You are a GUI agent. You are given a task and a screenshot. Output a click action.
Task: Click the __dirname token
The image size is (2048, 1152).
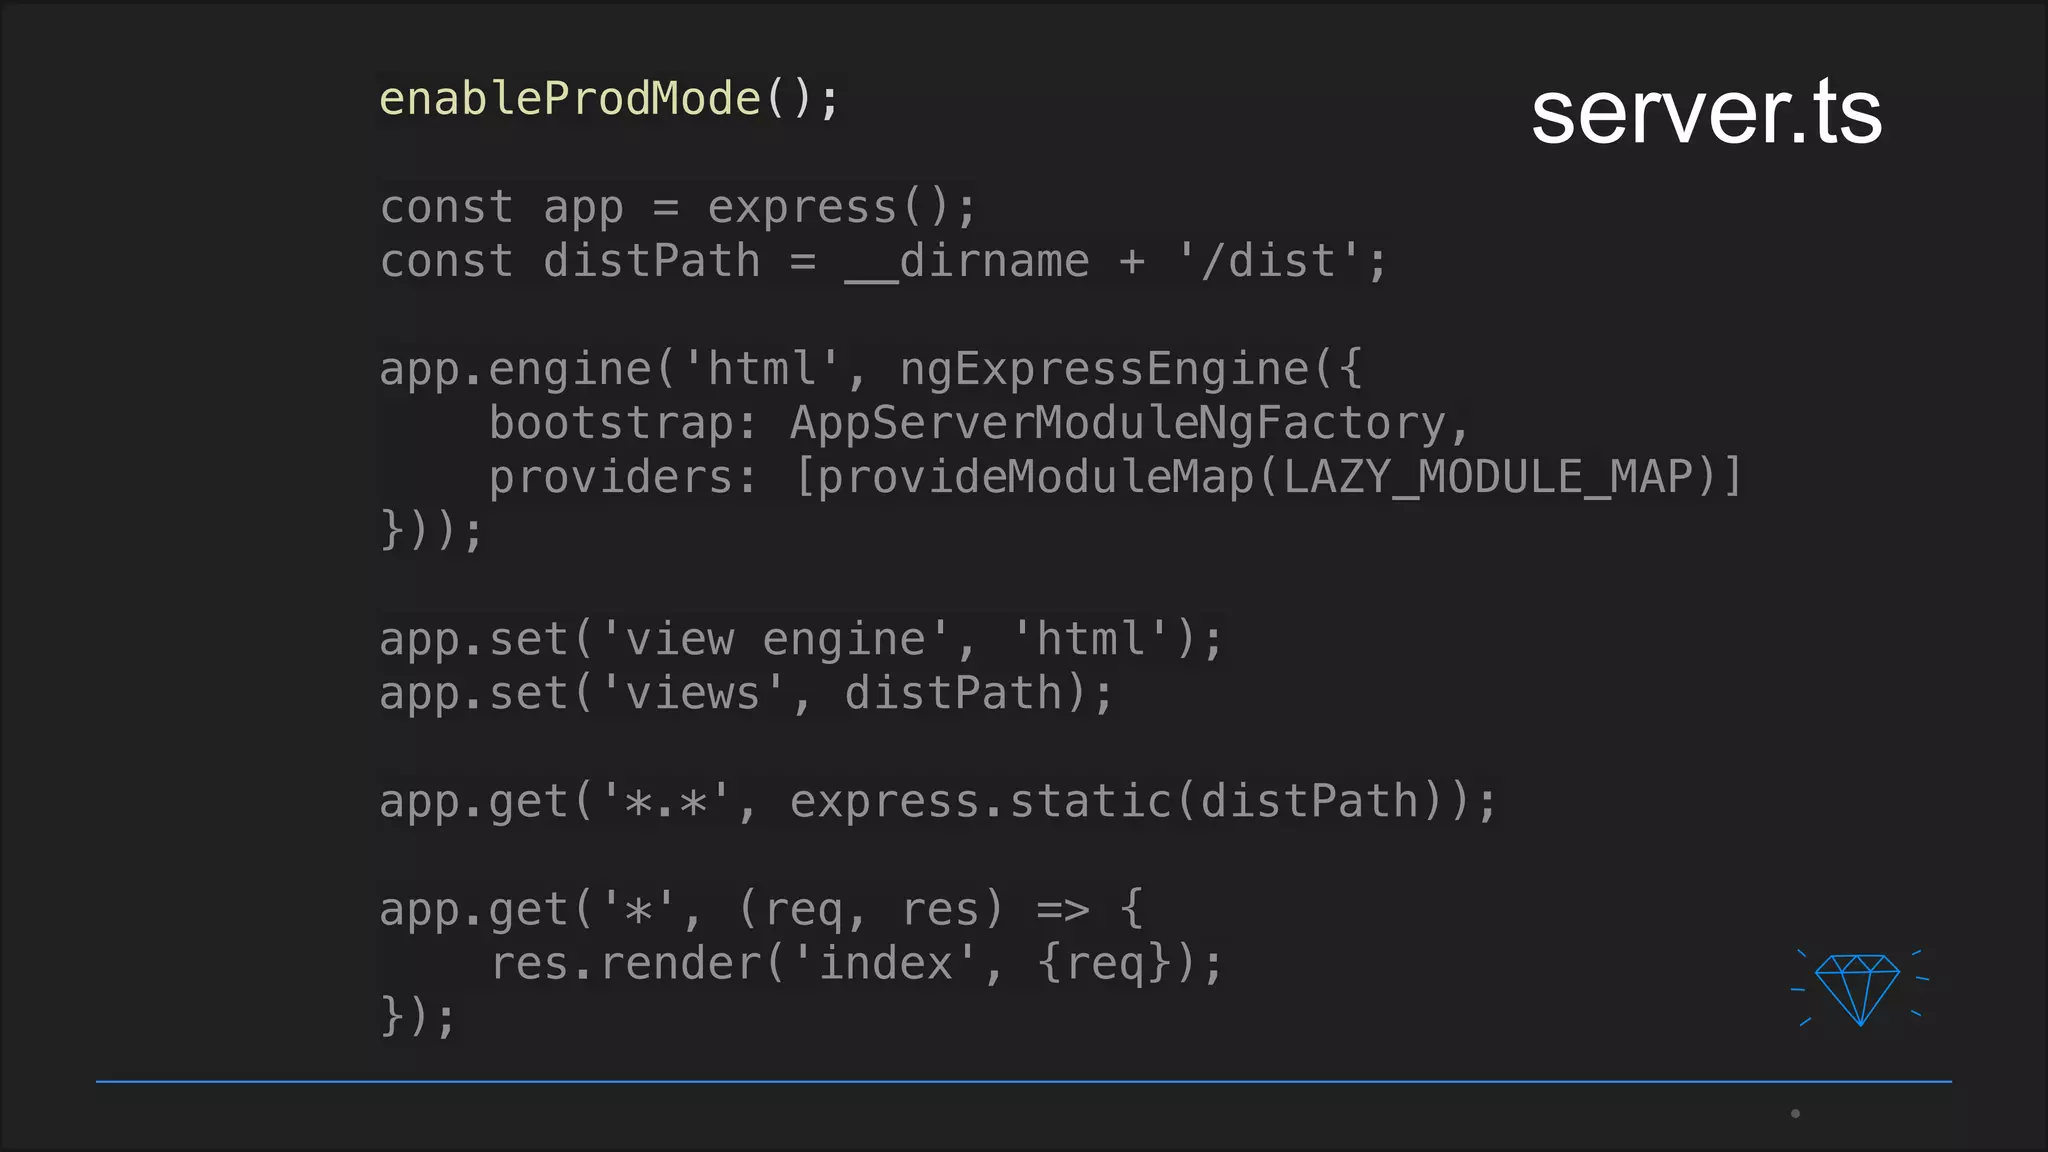coord(966,262)
